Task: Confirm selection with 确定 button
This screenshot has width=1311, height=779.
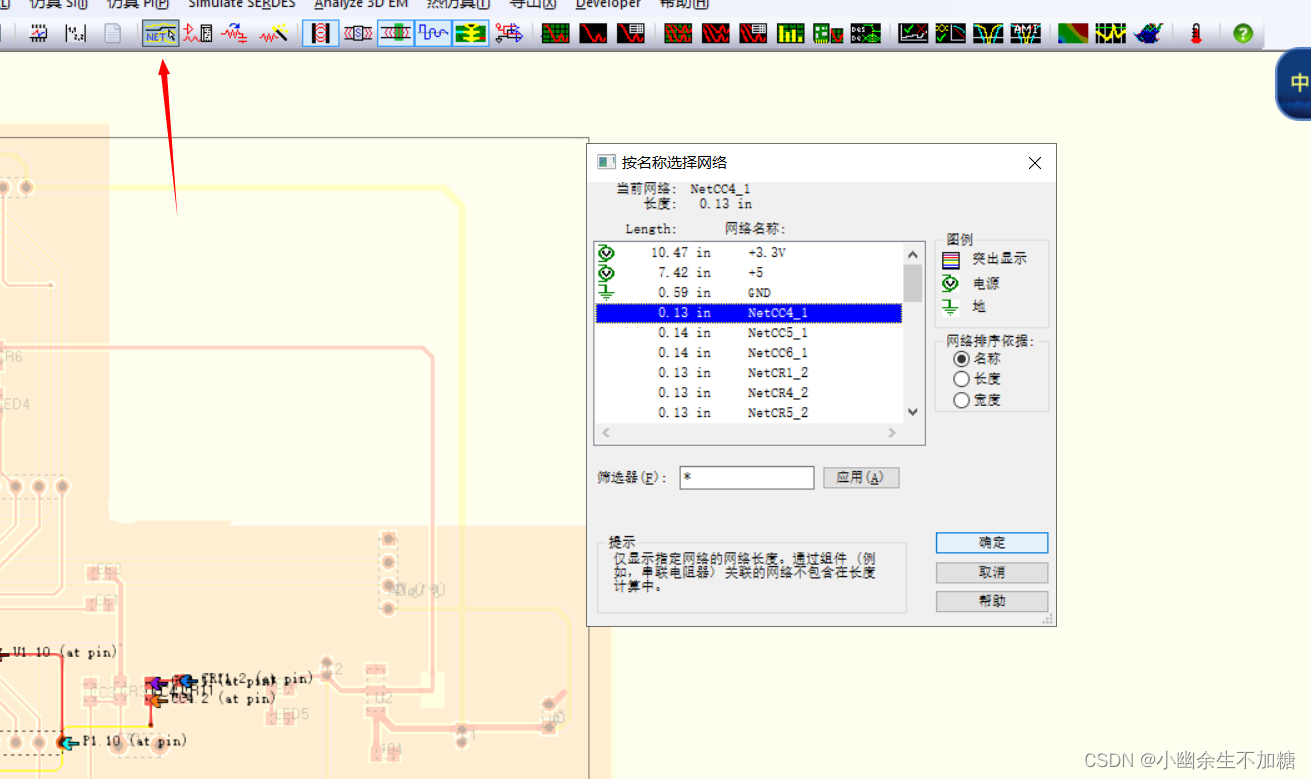Action: click(992, 542)
